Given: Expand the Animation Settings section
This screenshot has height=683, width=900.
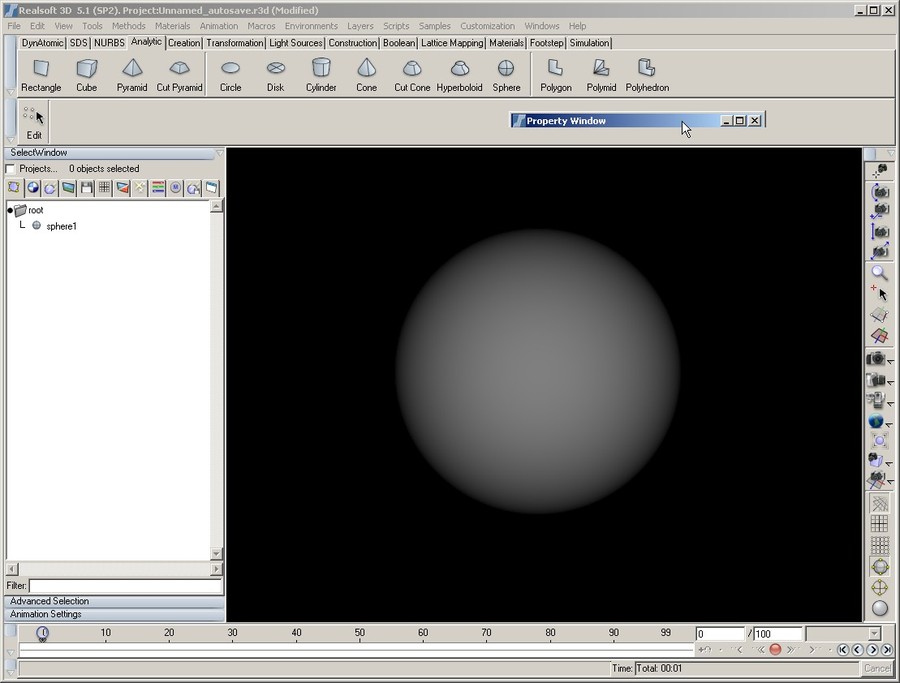Looking at the screenshot, I should (46, 614).
